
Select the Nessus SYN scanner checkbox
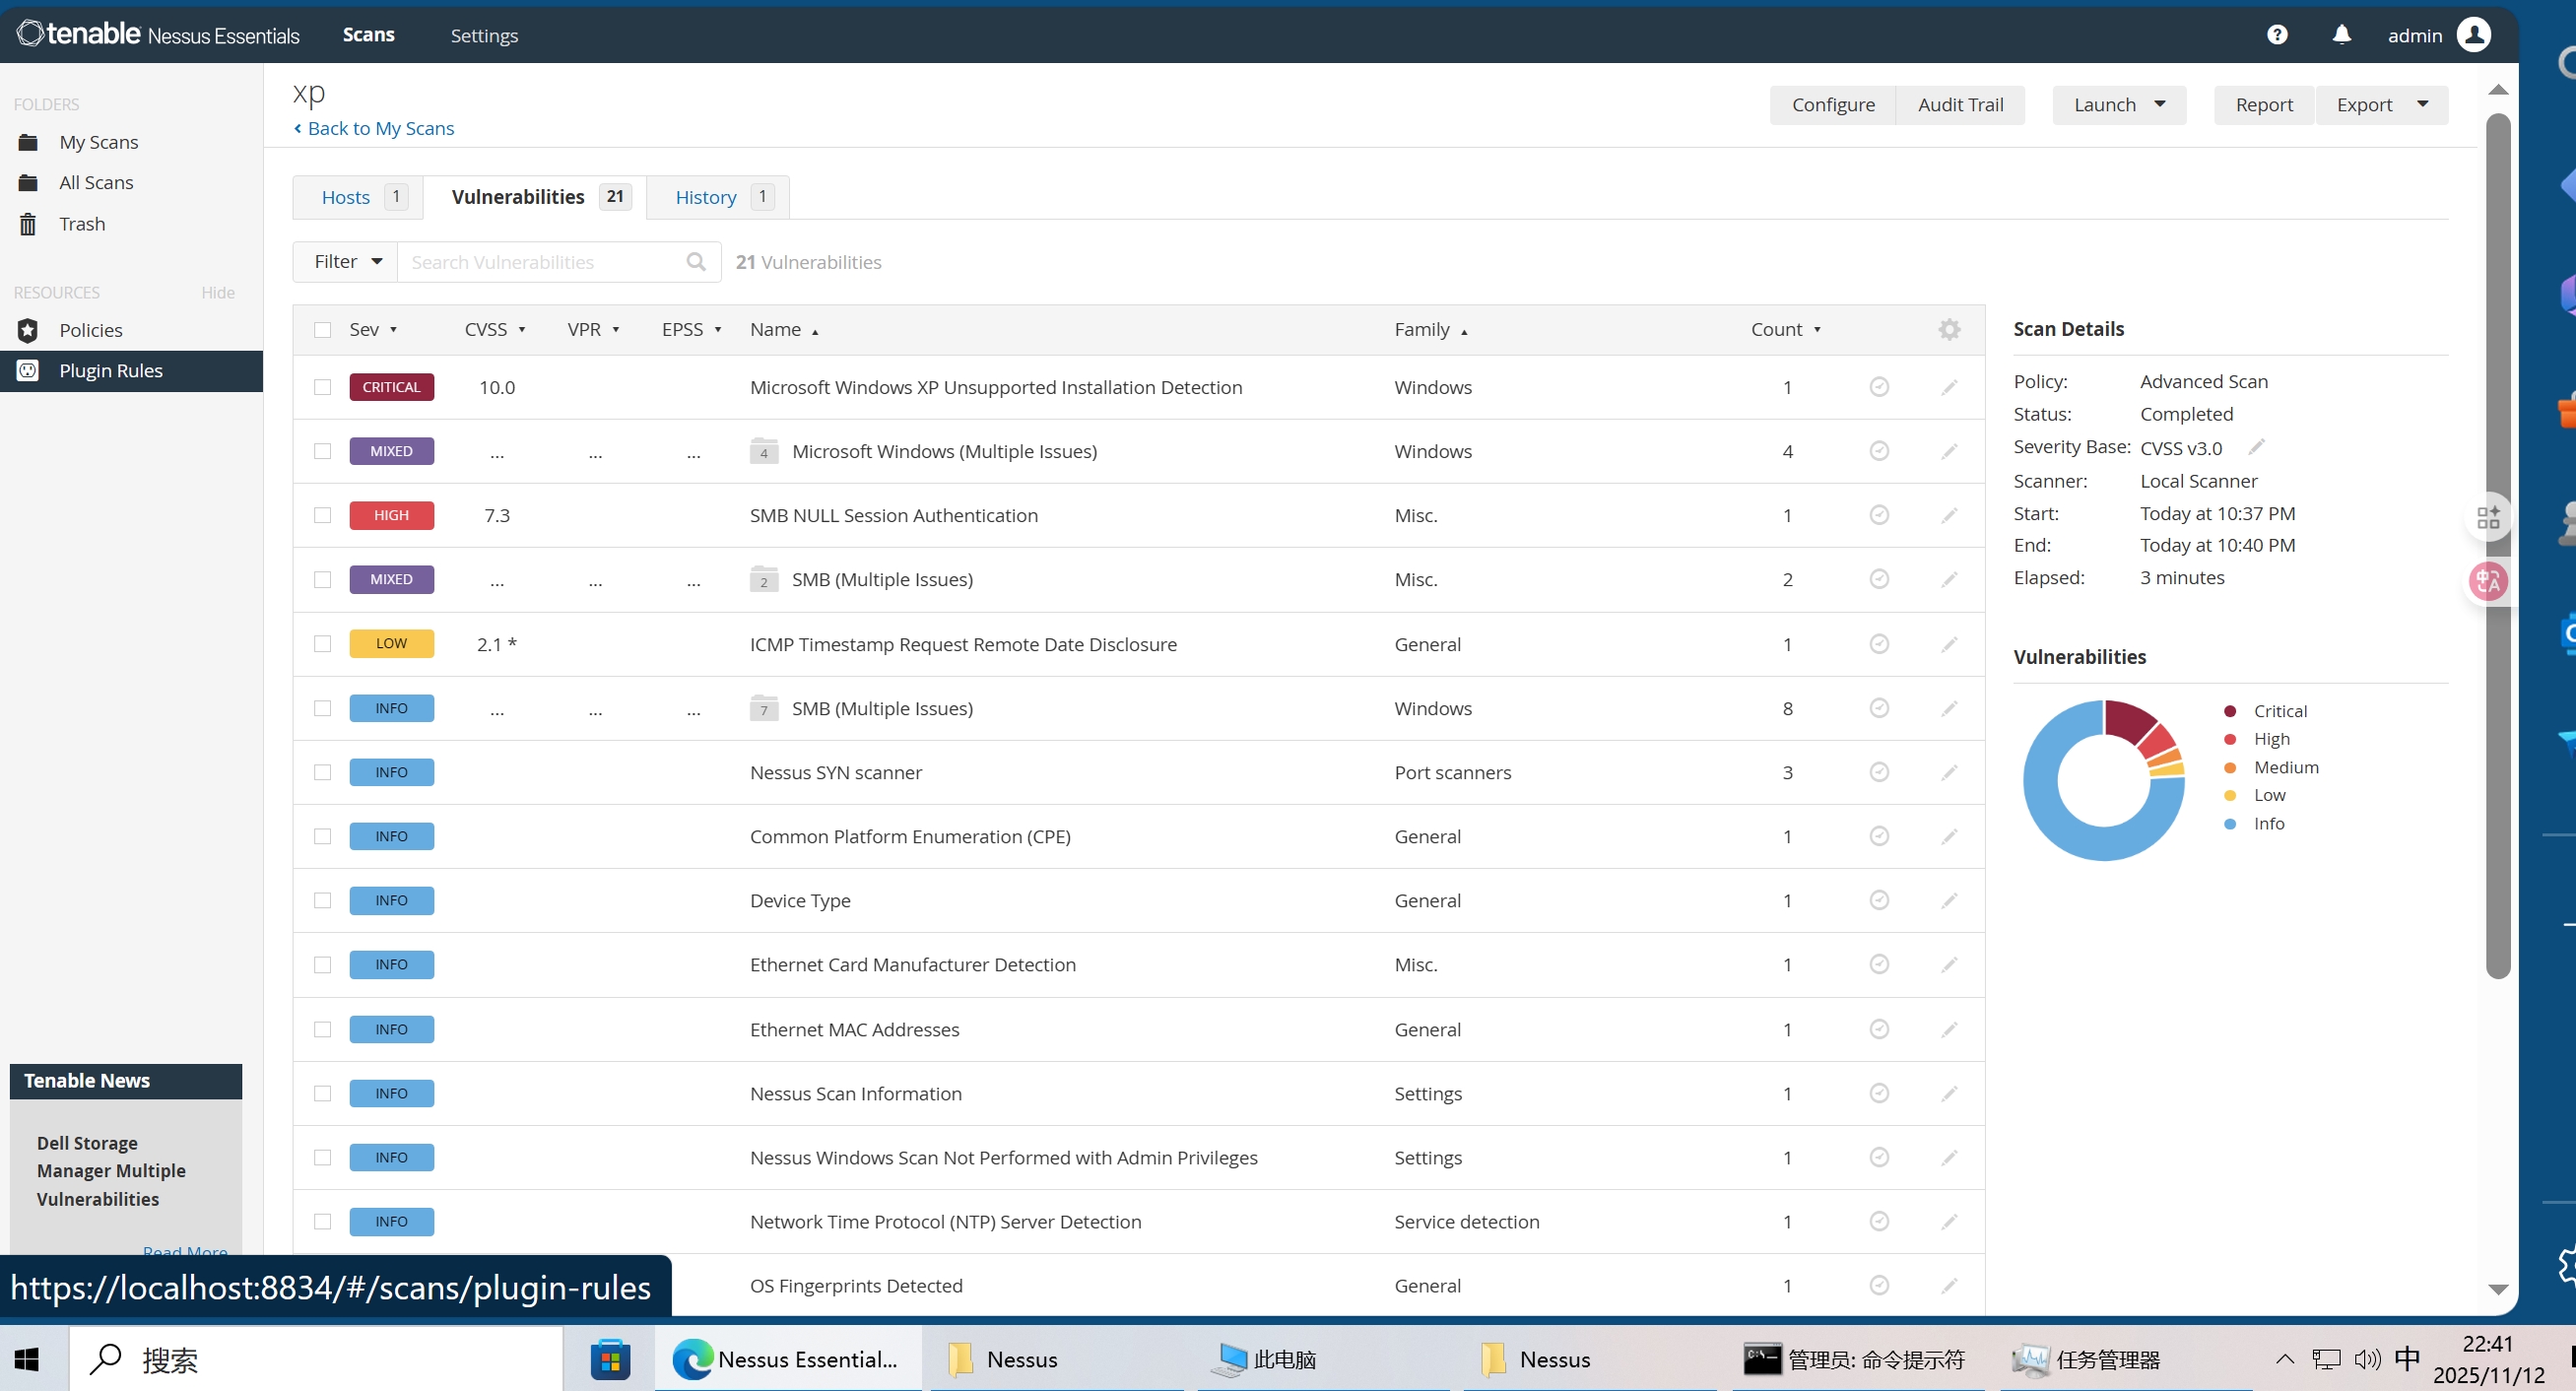click(322, 772)
